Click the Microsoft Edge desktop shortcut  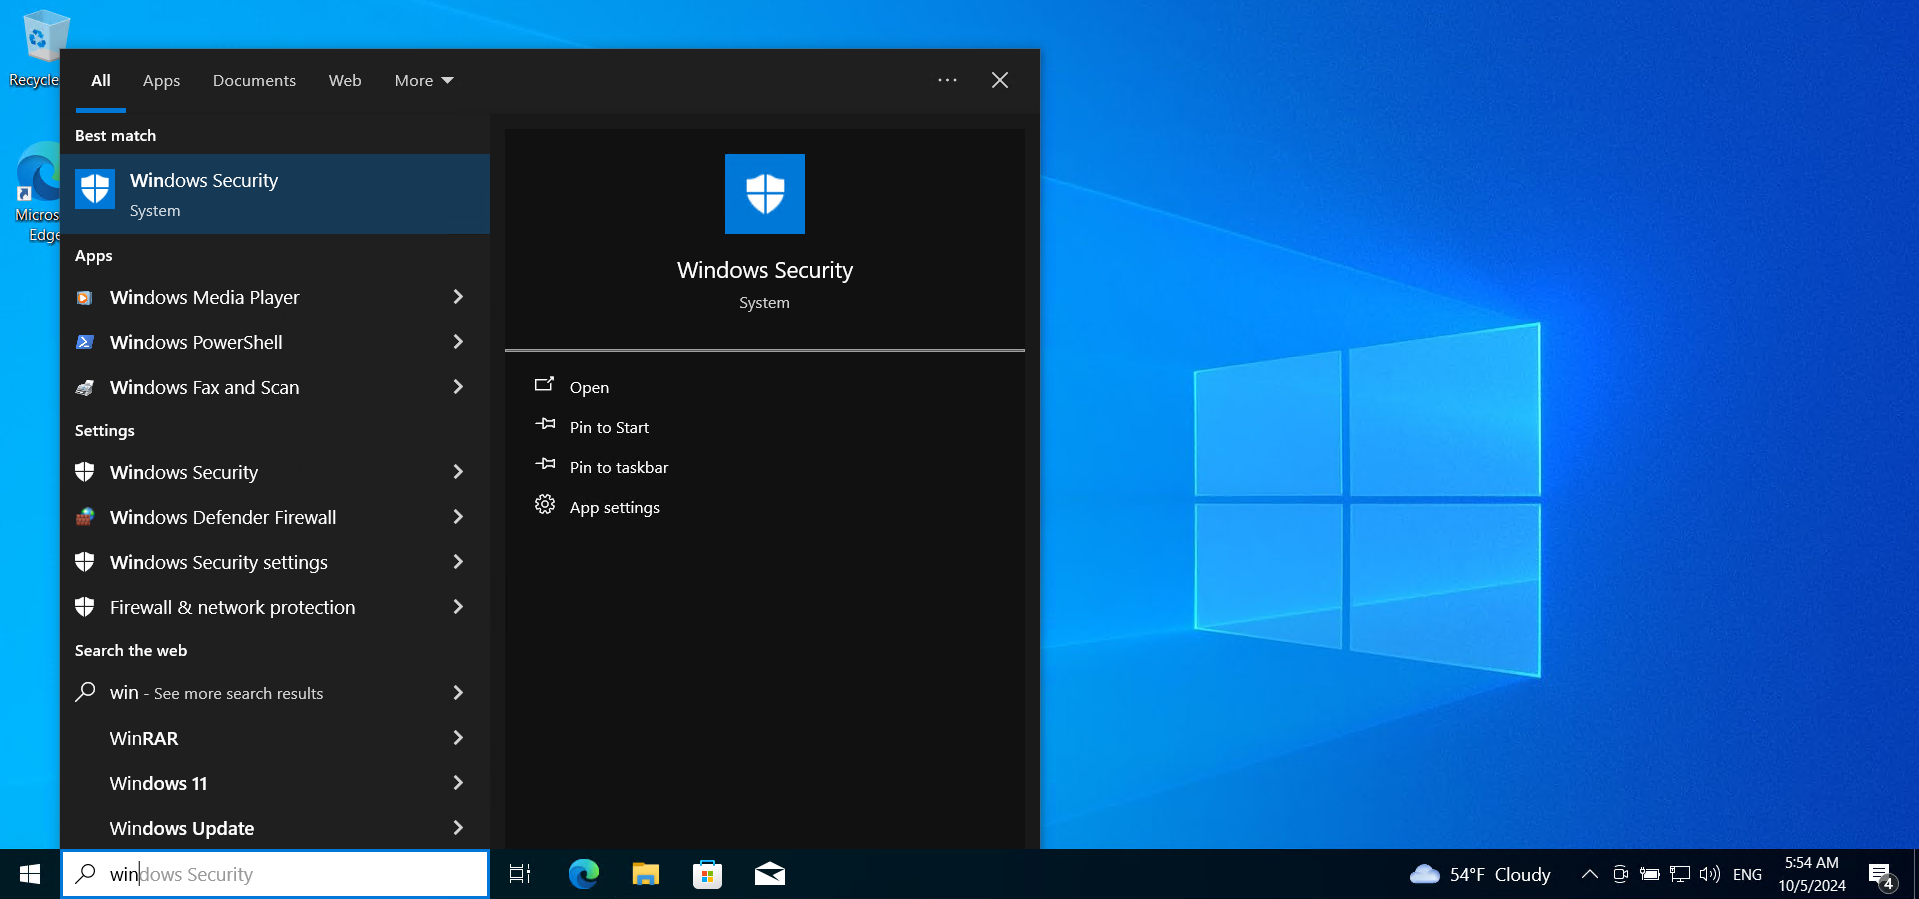(x=38, y=192)
